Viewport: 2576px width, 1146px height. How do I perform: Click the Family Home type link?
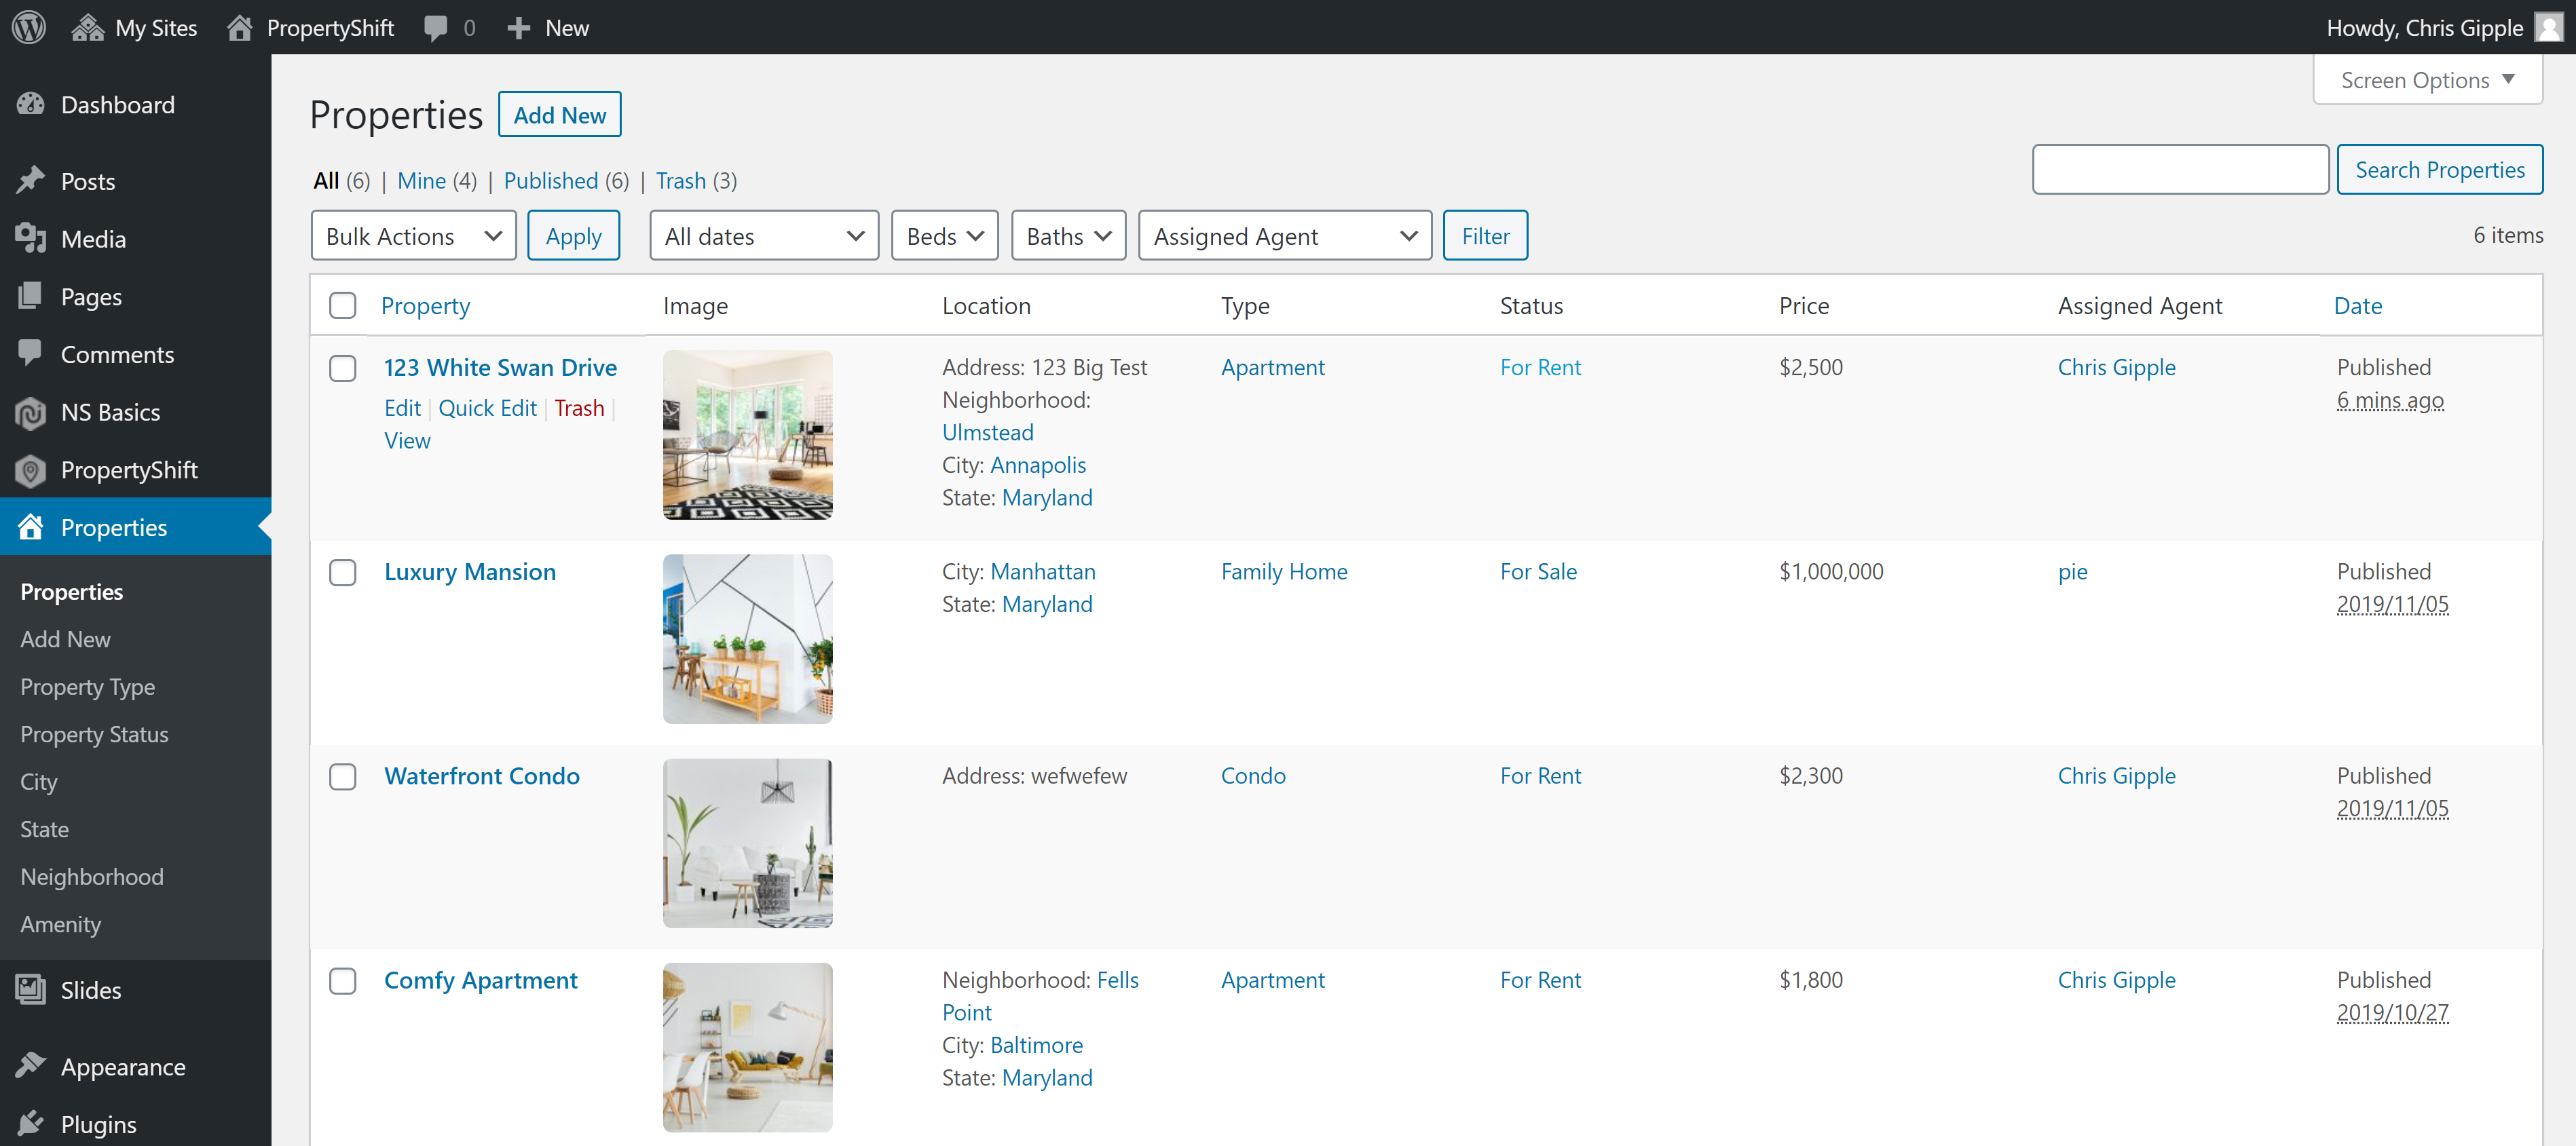coord(1284,571)
